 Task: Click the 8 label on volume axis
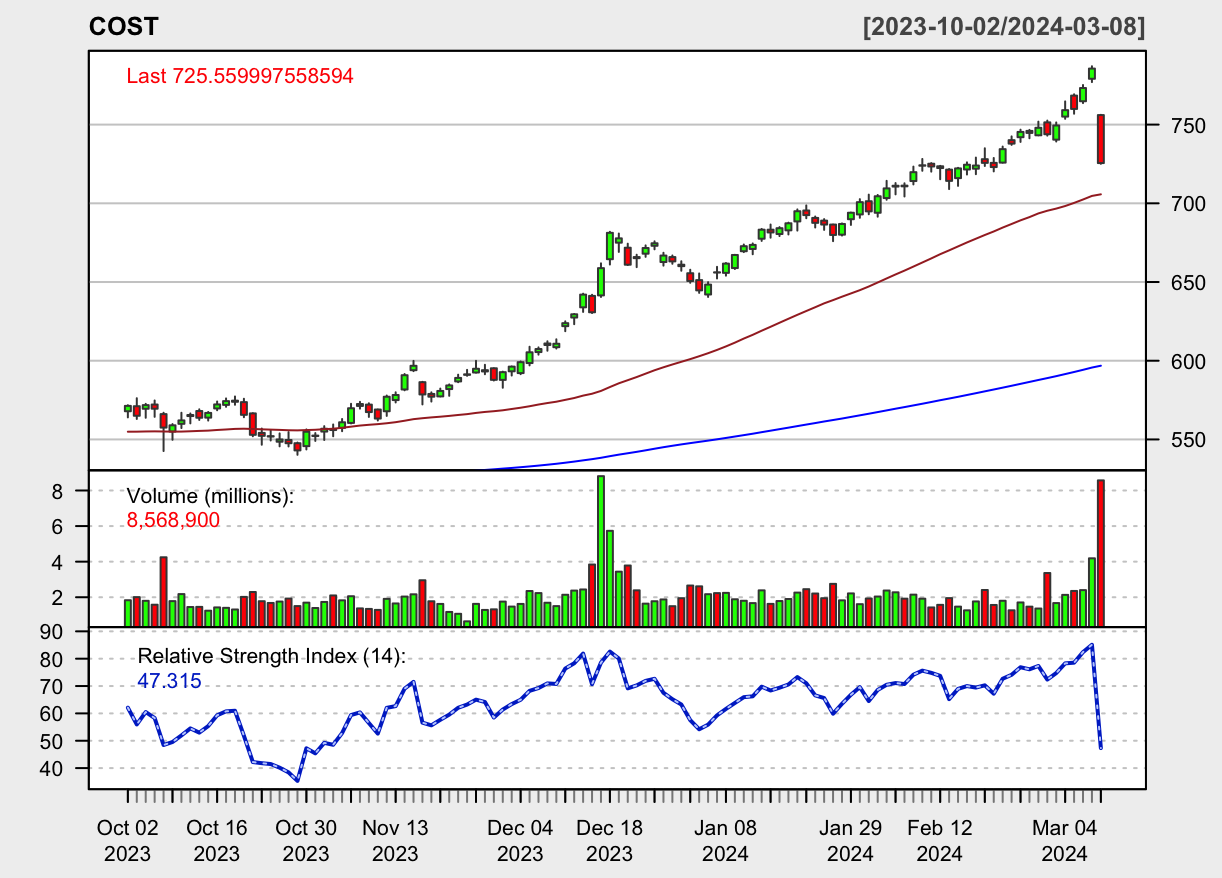pos(59,491)
